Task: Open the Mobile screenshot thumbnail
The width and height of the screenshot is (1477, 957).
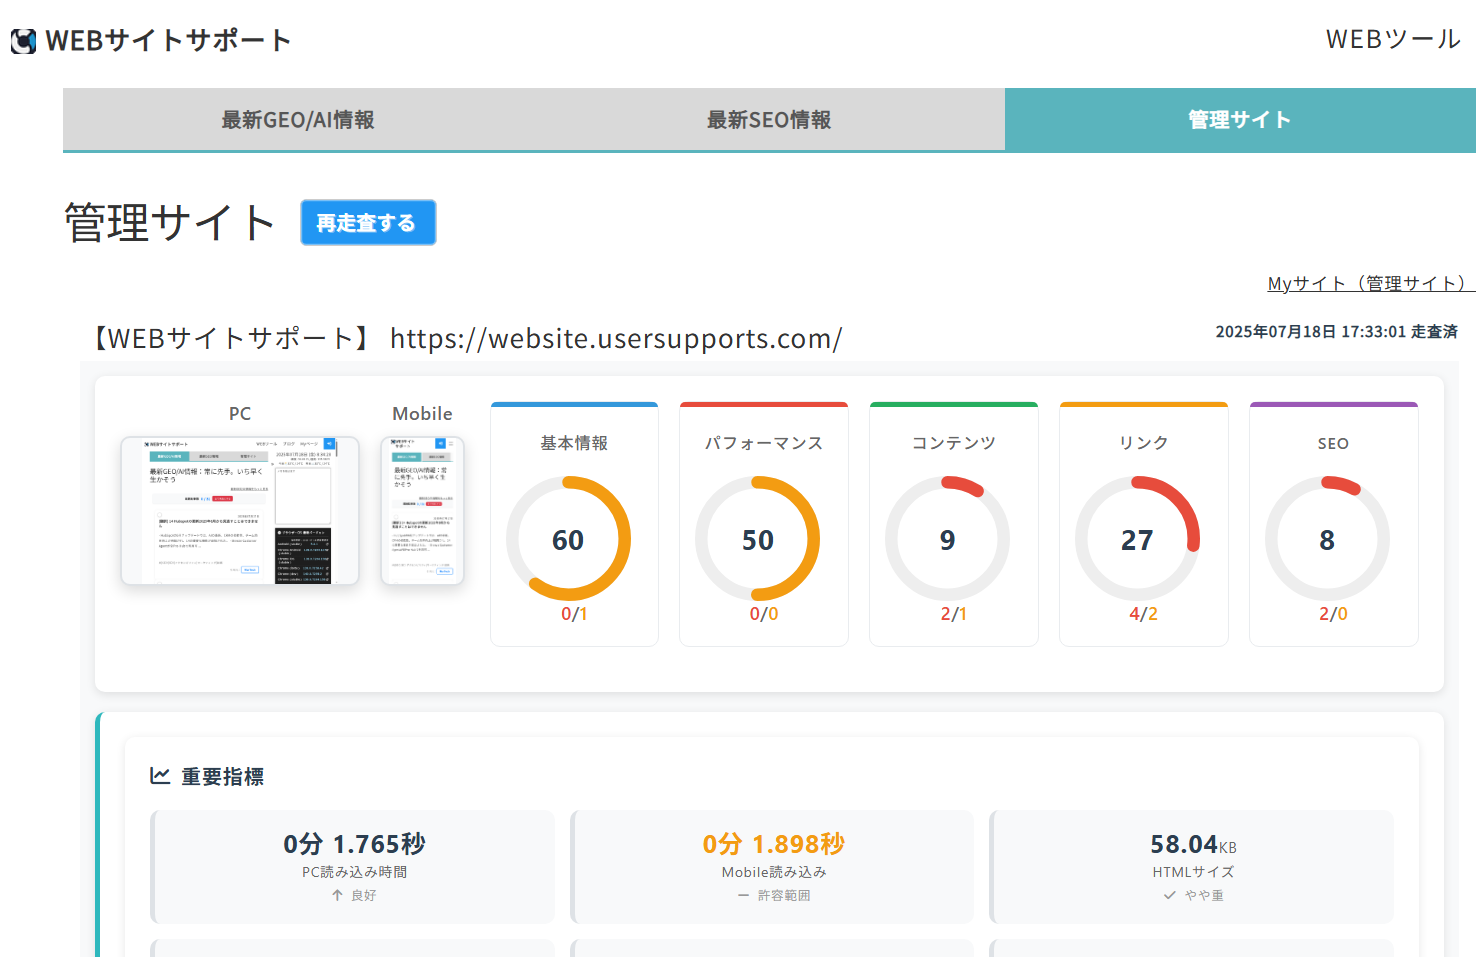Action: pyautogui.click(x=422, y=510)
